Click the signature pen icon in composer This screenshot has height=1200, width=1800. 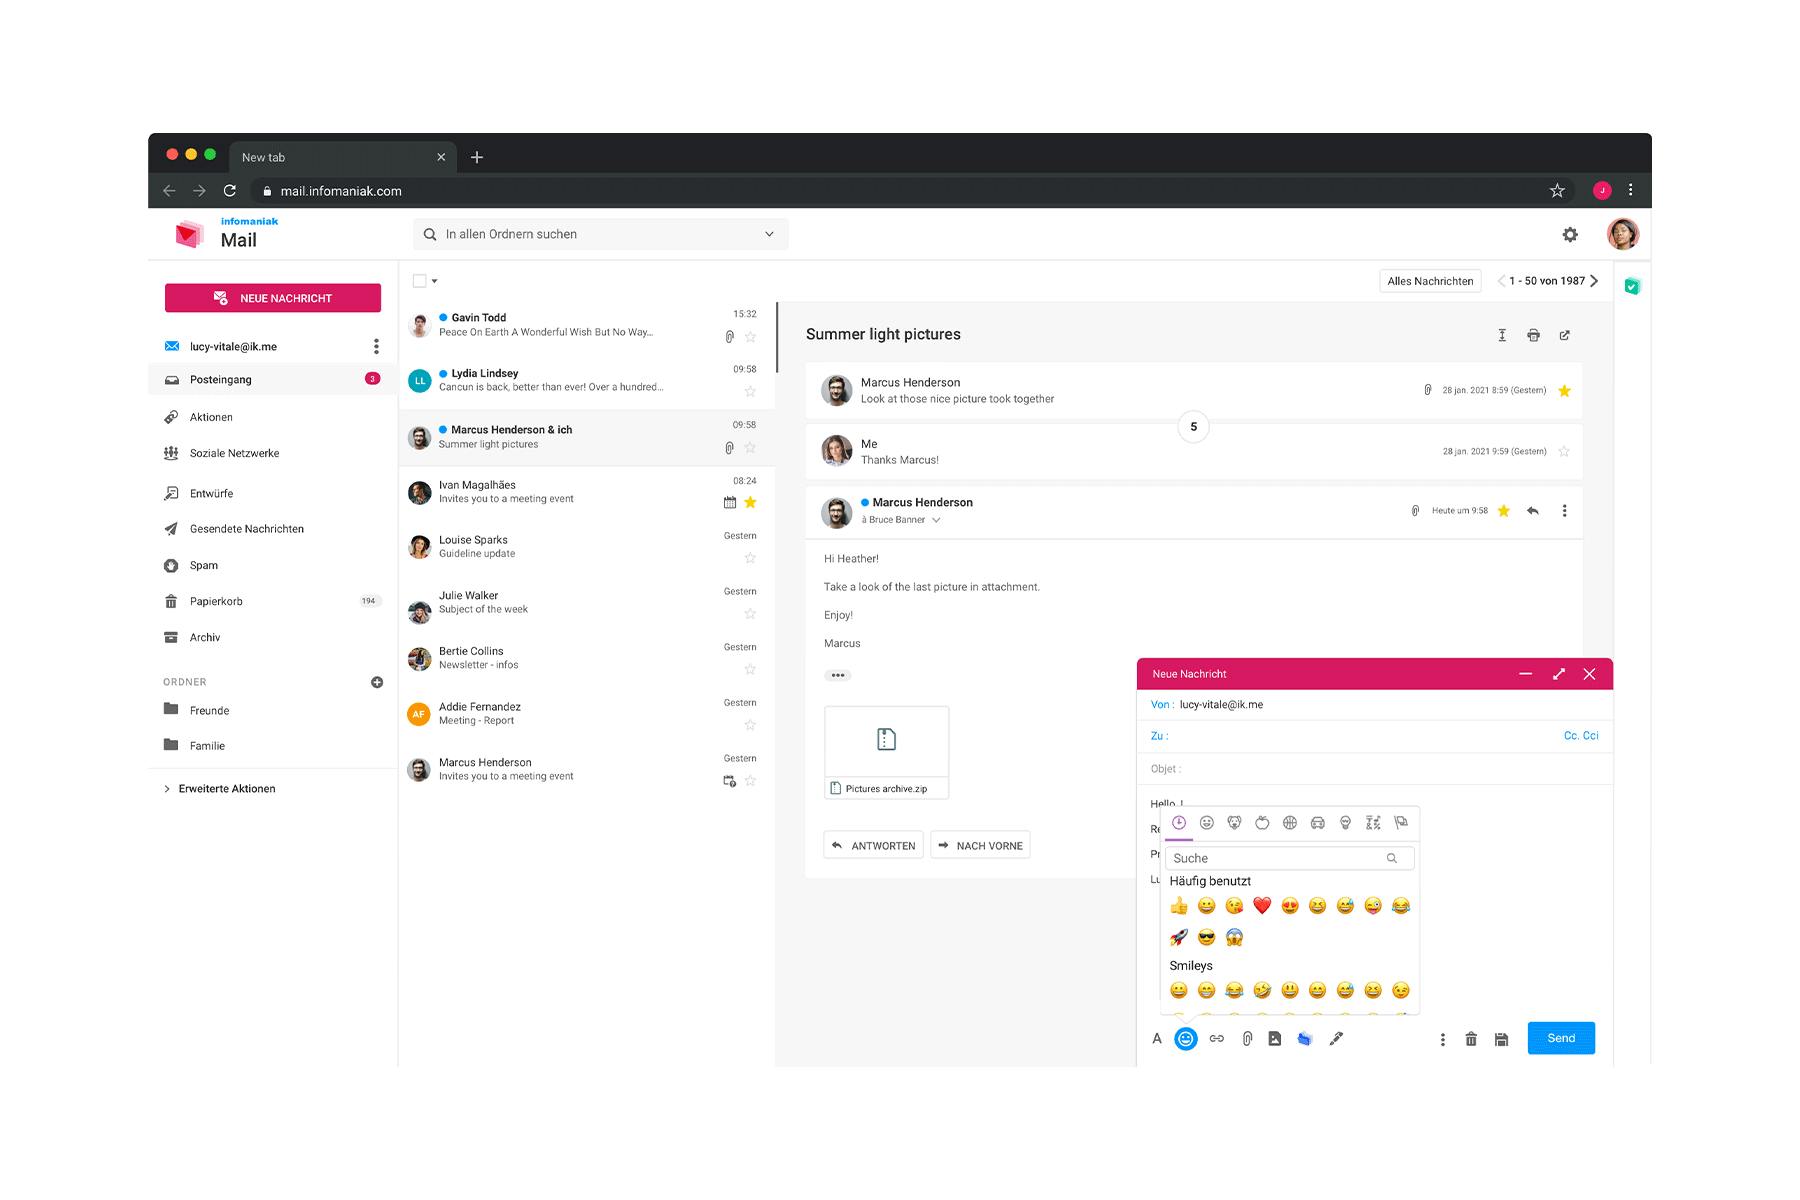1336,1039
